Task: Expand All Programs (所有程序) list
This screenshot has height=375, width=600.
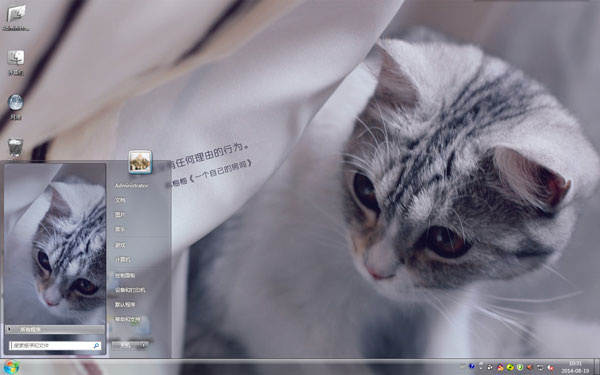Action: click(55, 329)
